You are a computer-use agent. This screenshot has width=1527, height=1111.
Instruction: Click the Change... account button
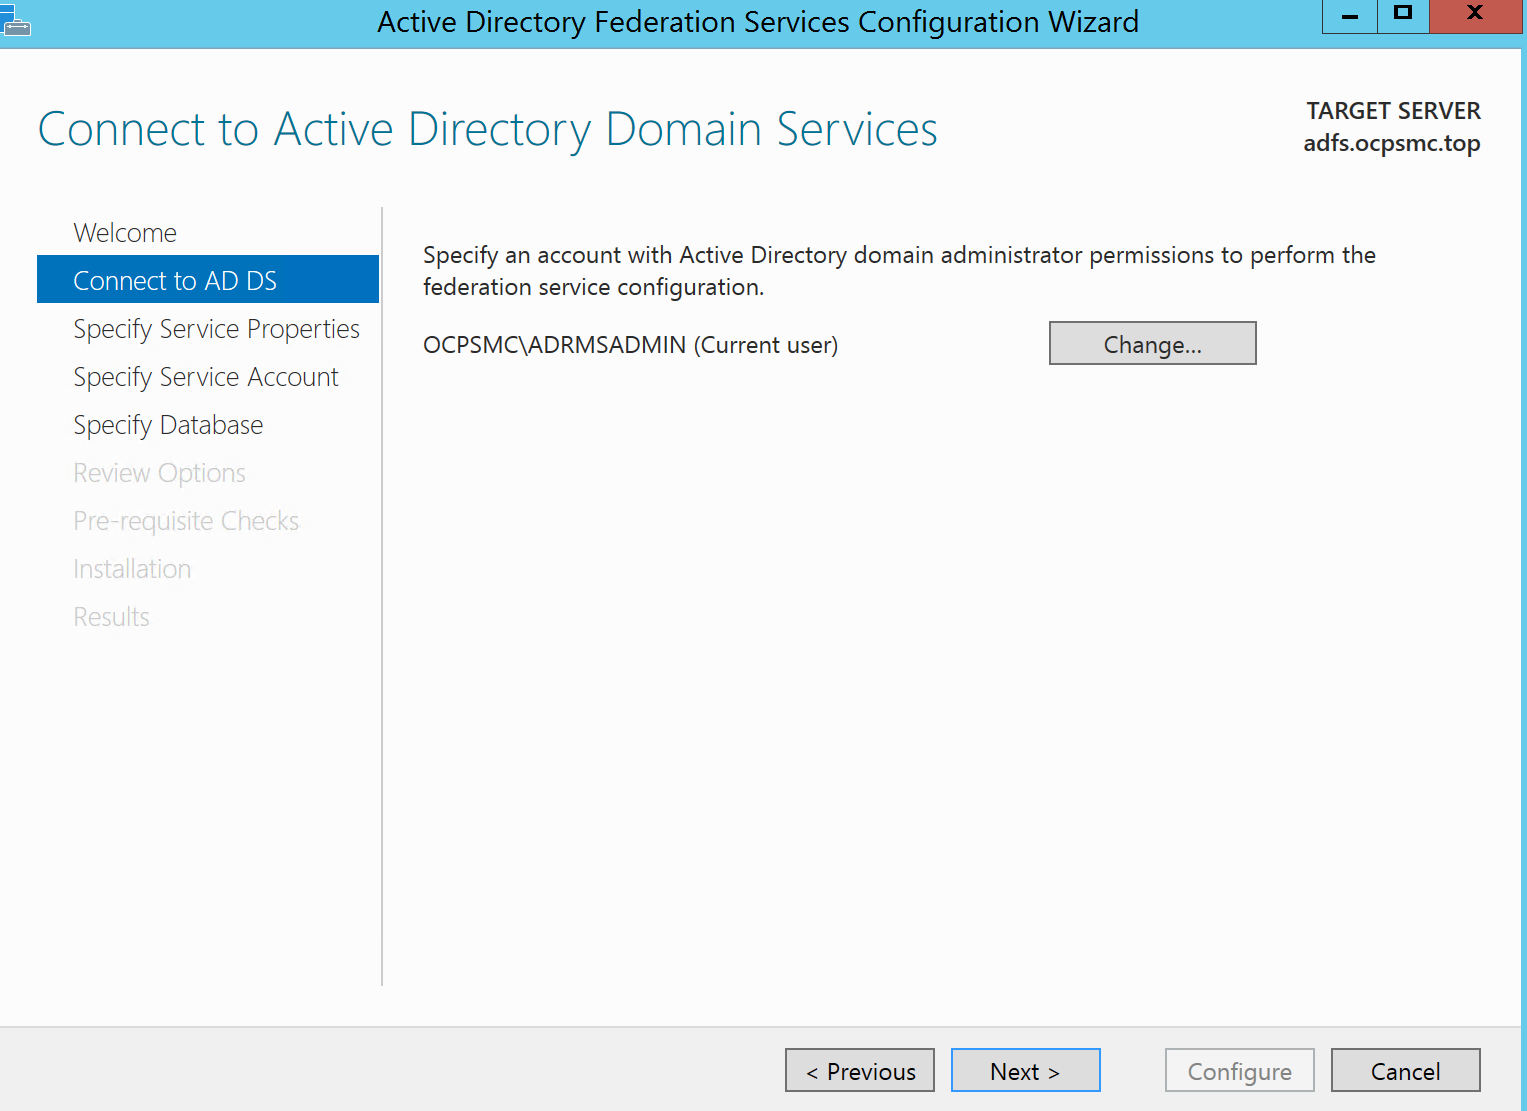1152,343
